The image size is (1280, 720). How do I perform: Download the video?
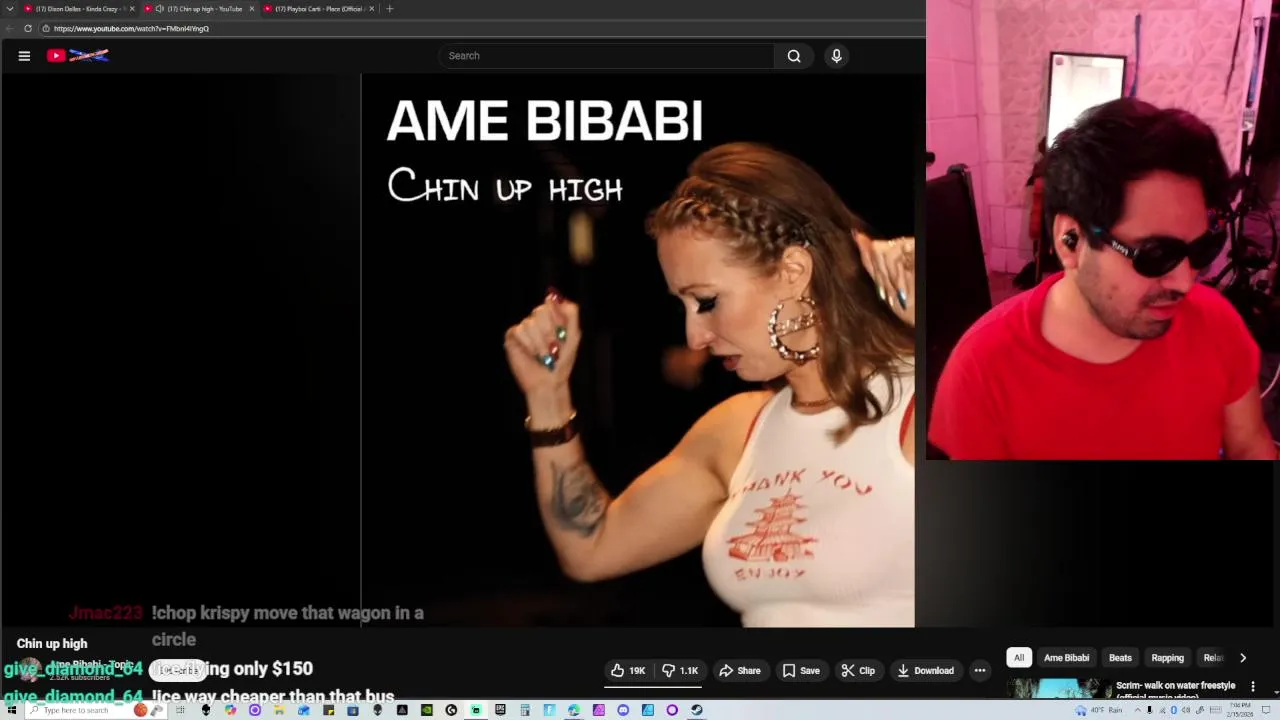[925, 671]
